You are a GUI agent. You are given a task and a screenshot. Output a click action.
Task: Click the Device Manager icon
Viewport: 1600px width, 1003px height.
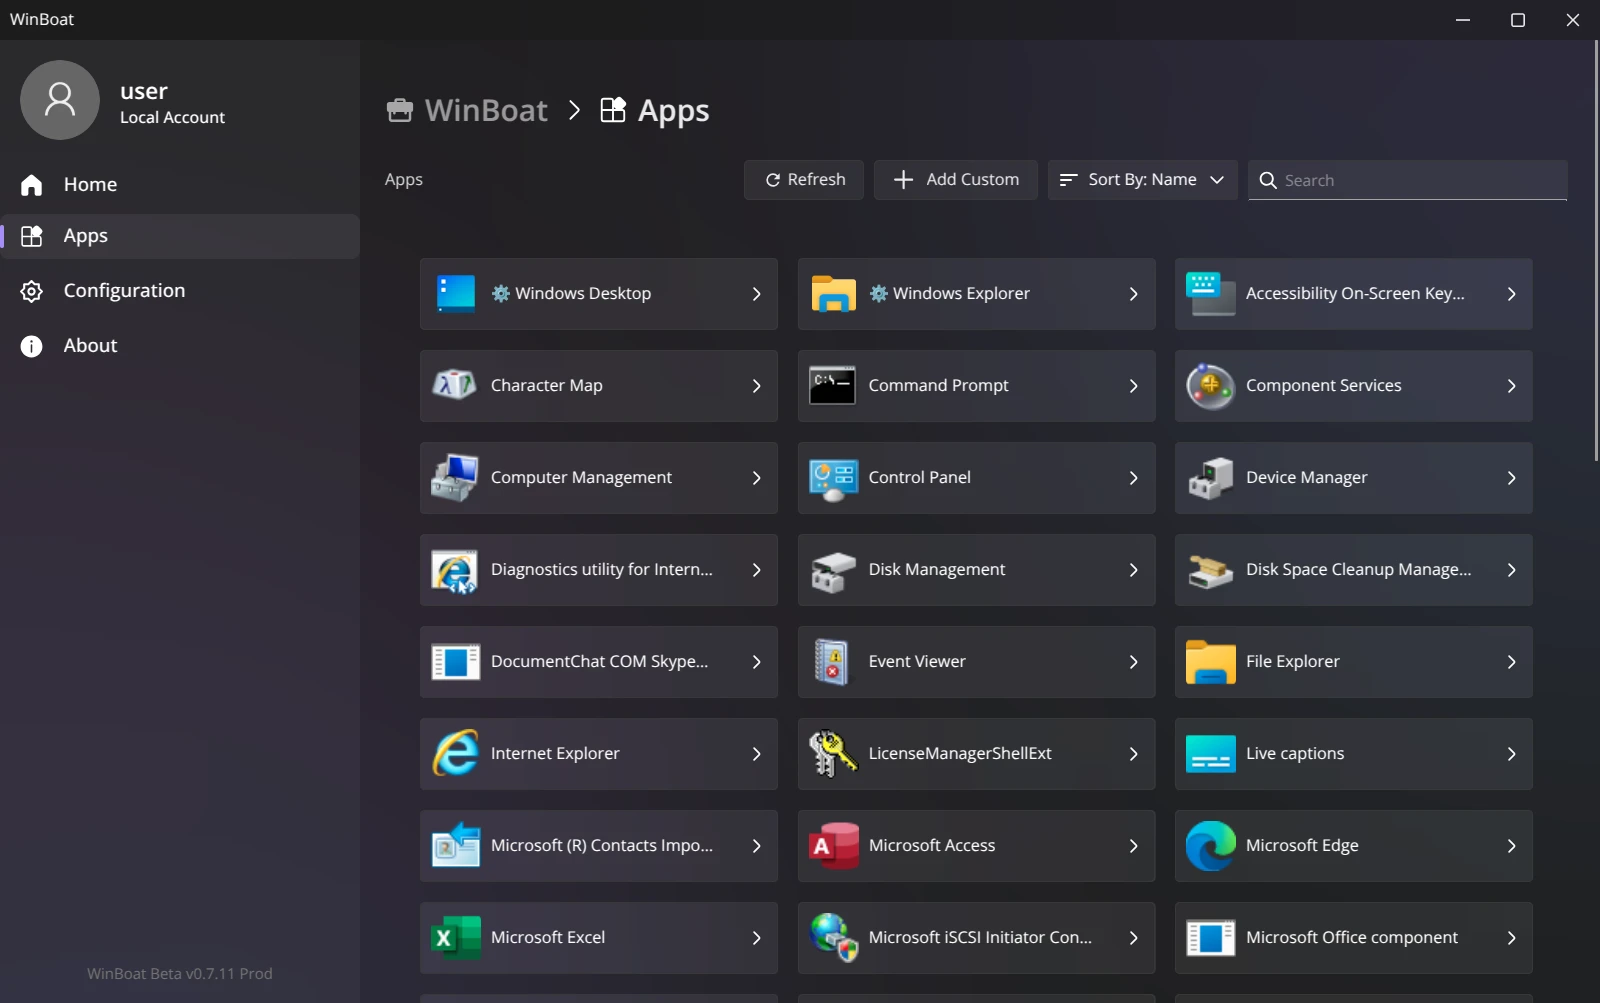tap(1210, 478)
